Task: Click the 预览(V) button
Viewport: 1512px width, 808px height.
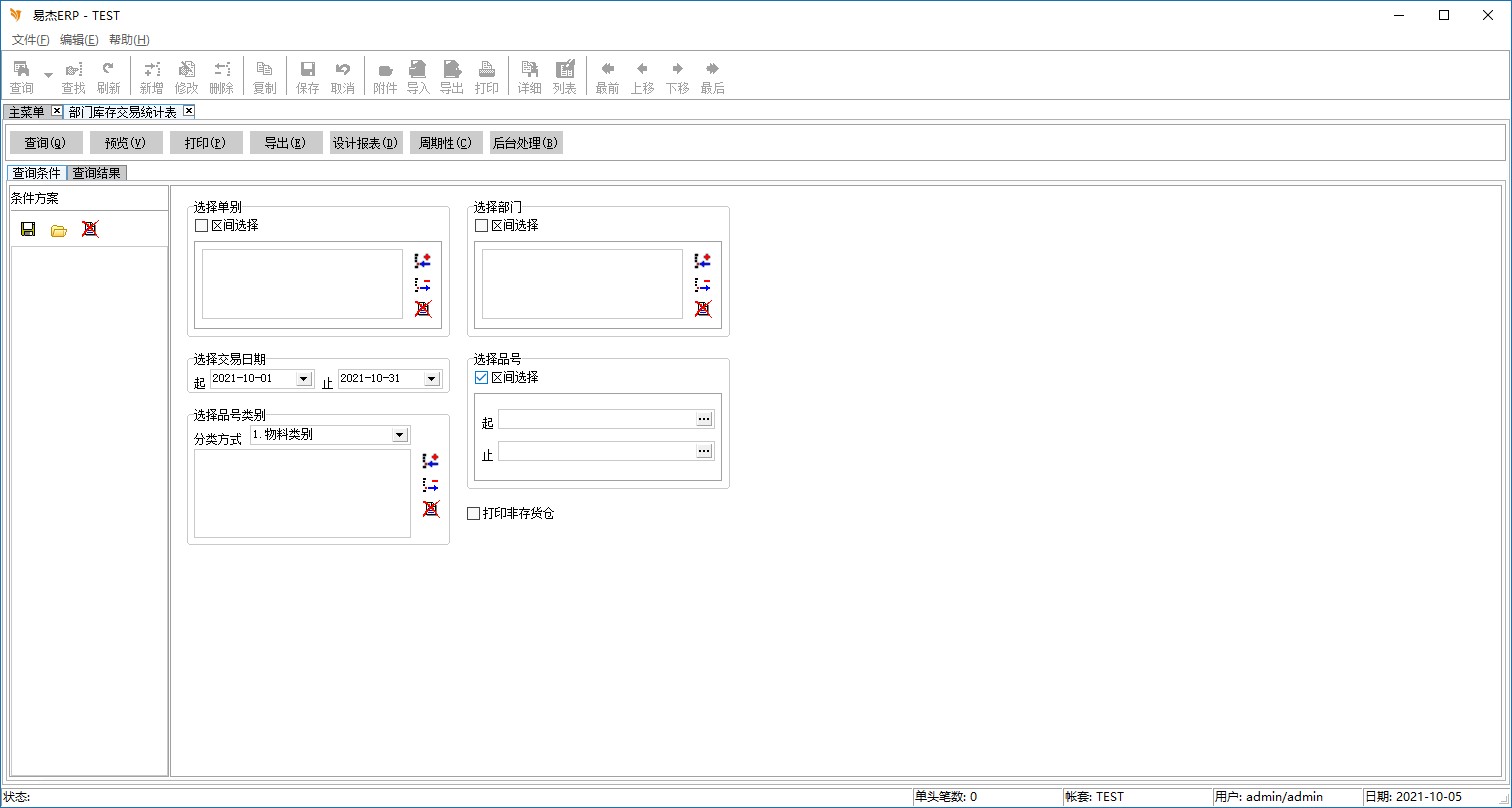Action: point(126,143)
